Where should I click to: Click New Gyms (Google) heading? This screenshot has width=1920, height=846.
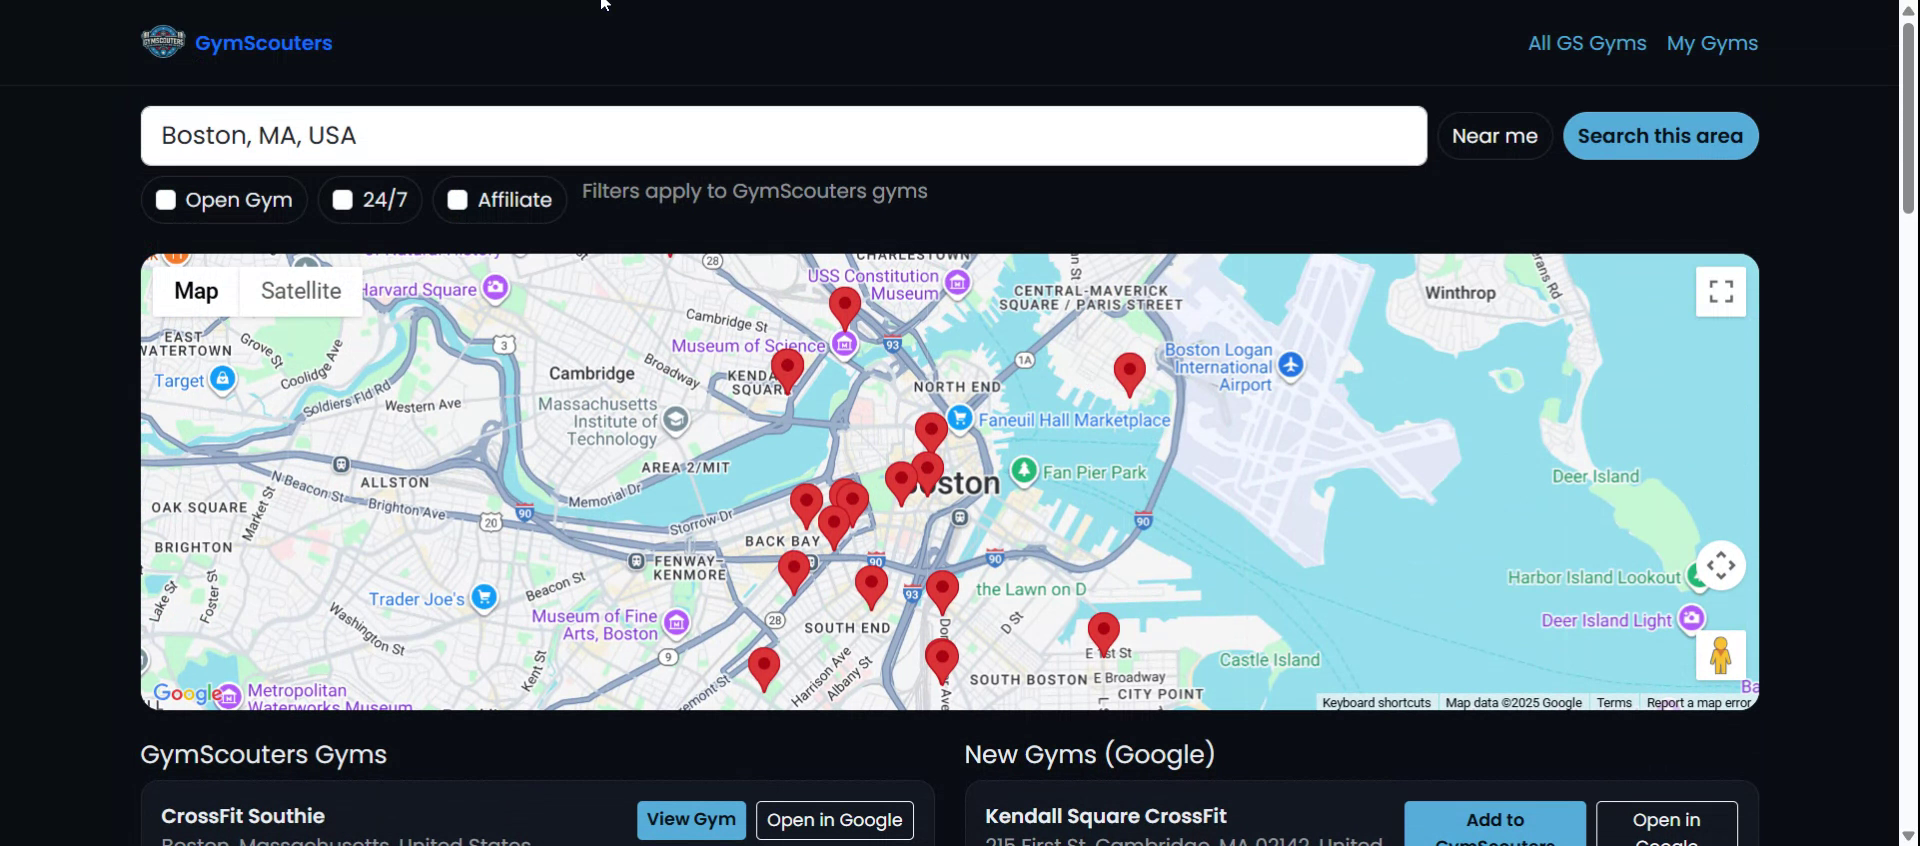[1089, 754]
